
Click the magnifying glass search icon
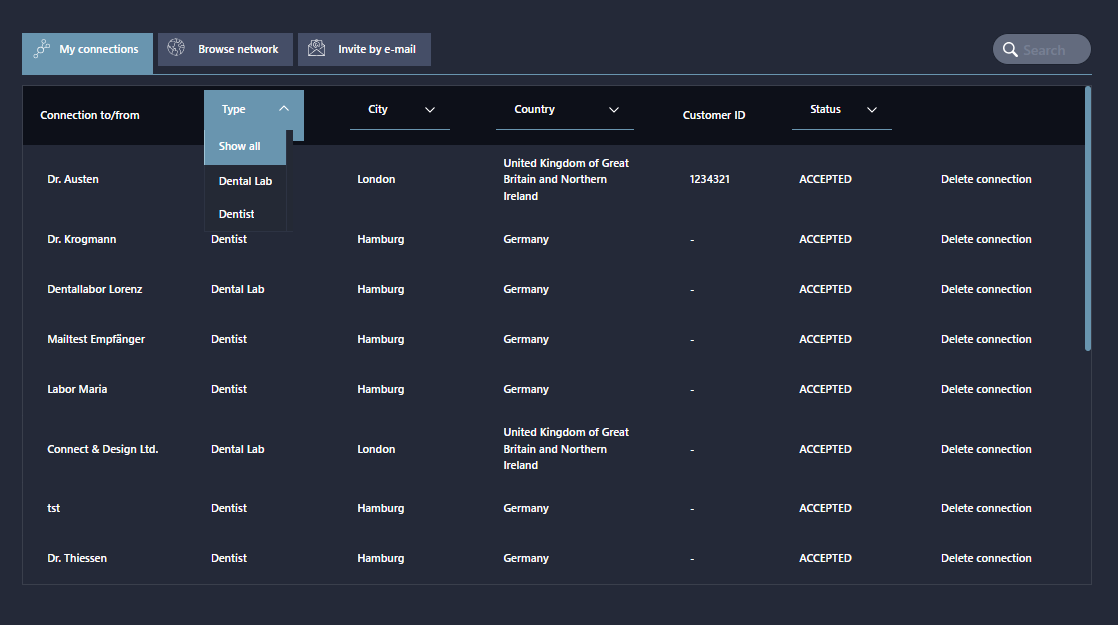tap(1010, 50)
